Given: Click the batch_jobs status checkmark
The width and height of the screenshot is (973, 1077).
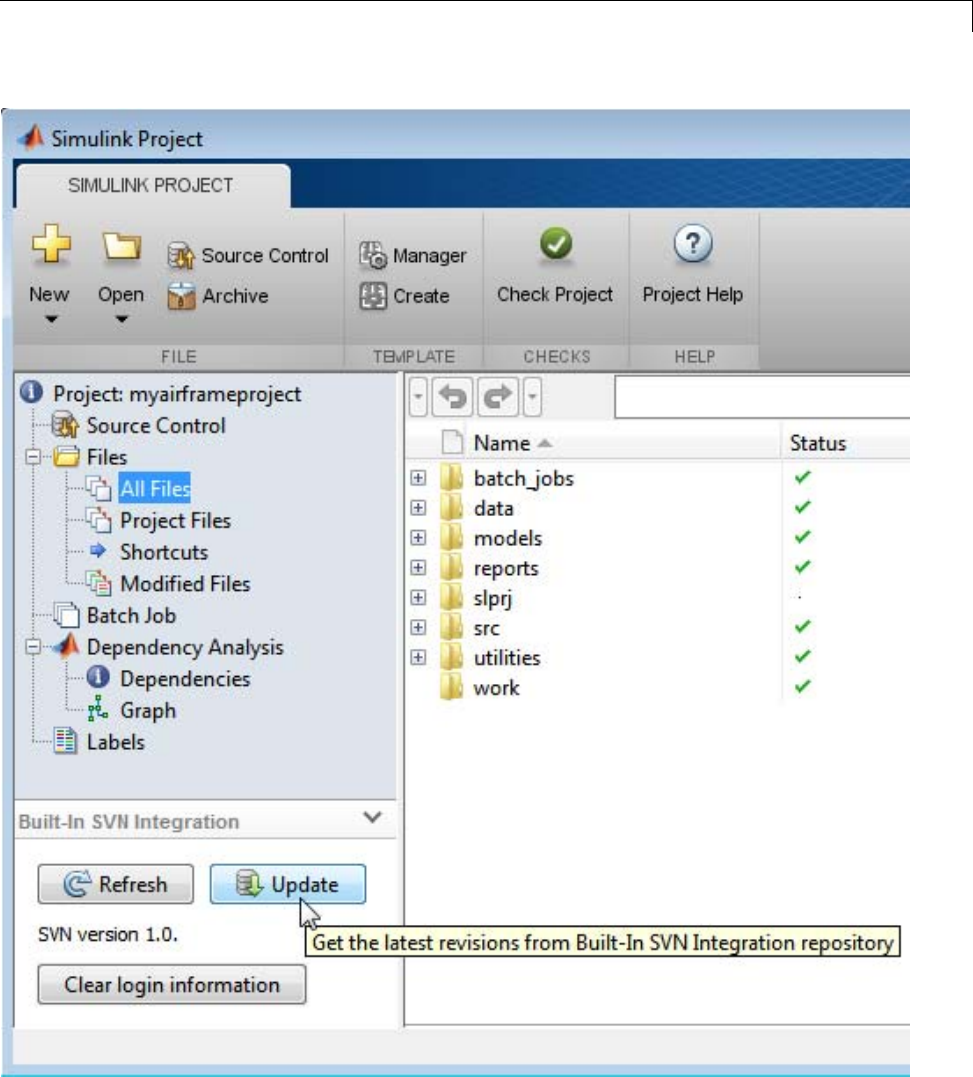Looking at the screenshot, I should tap(802, 477).
